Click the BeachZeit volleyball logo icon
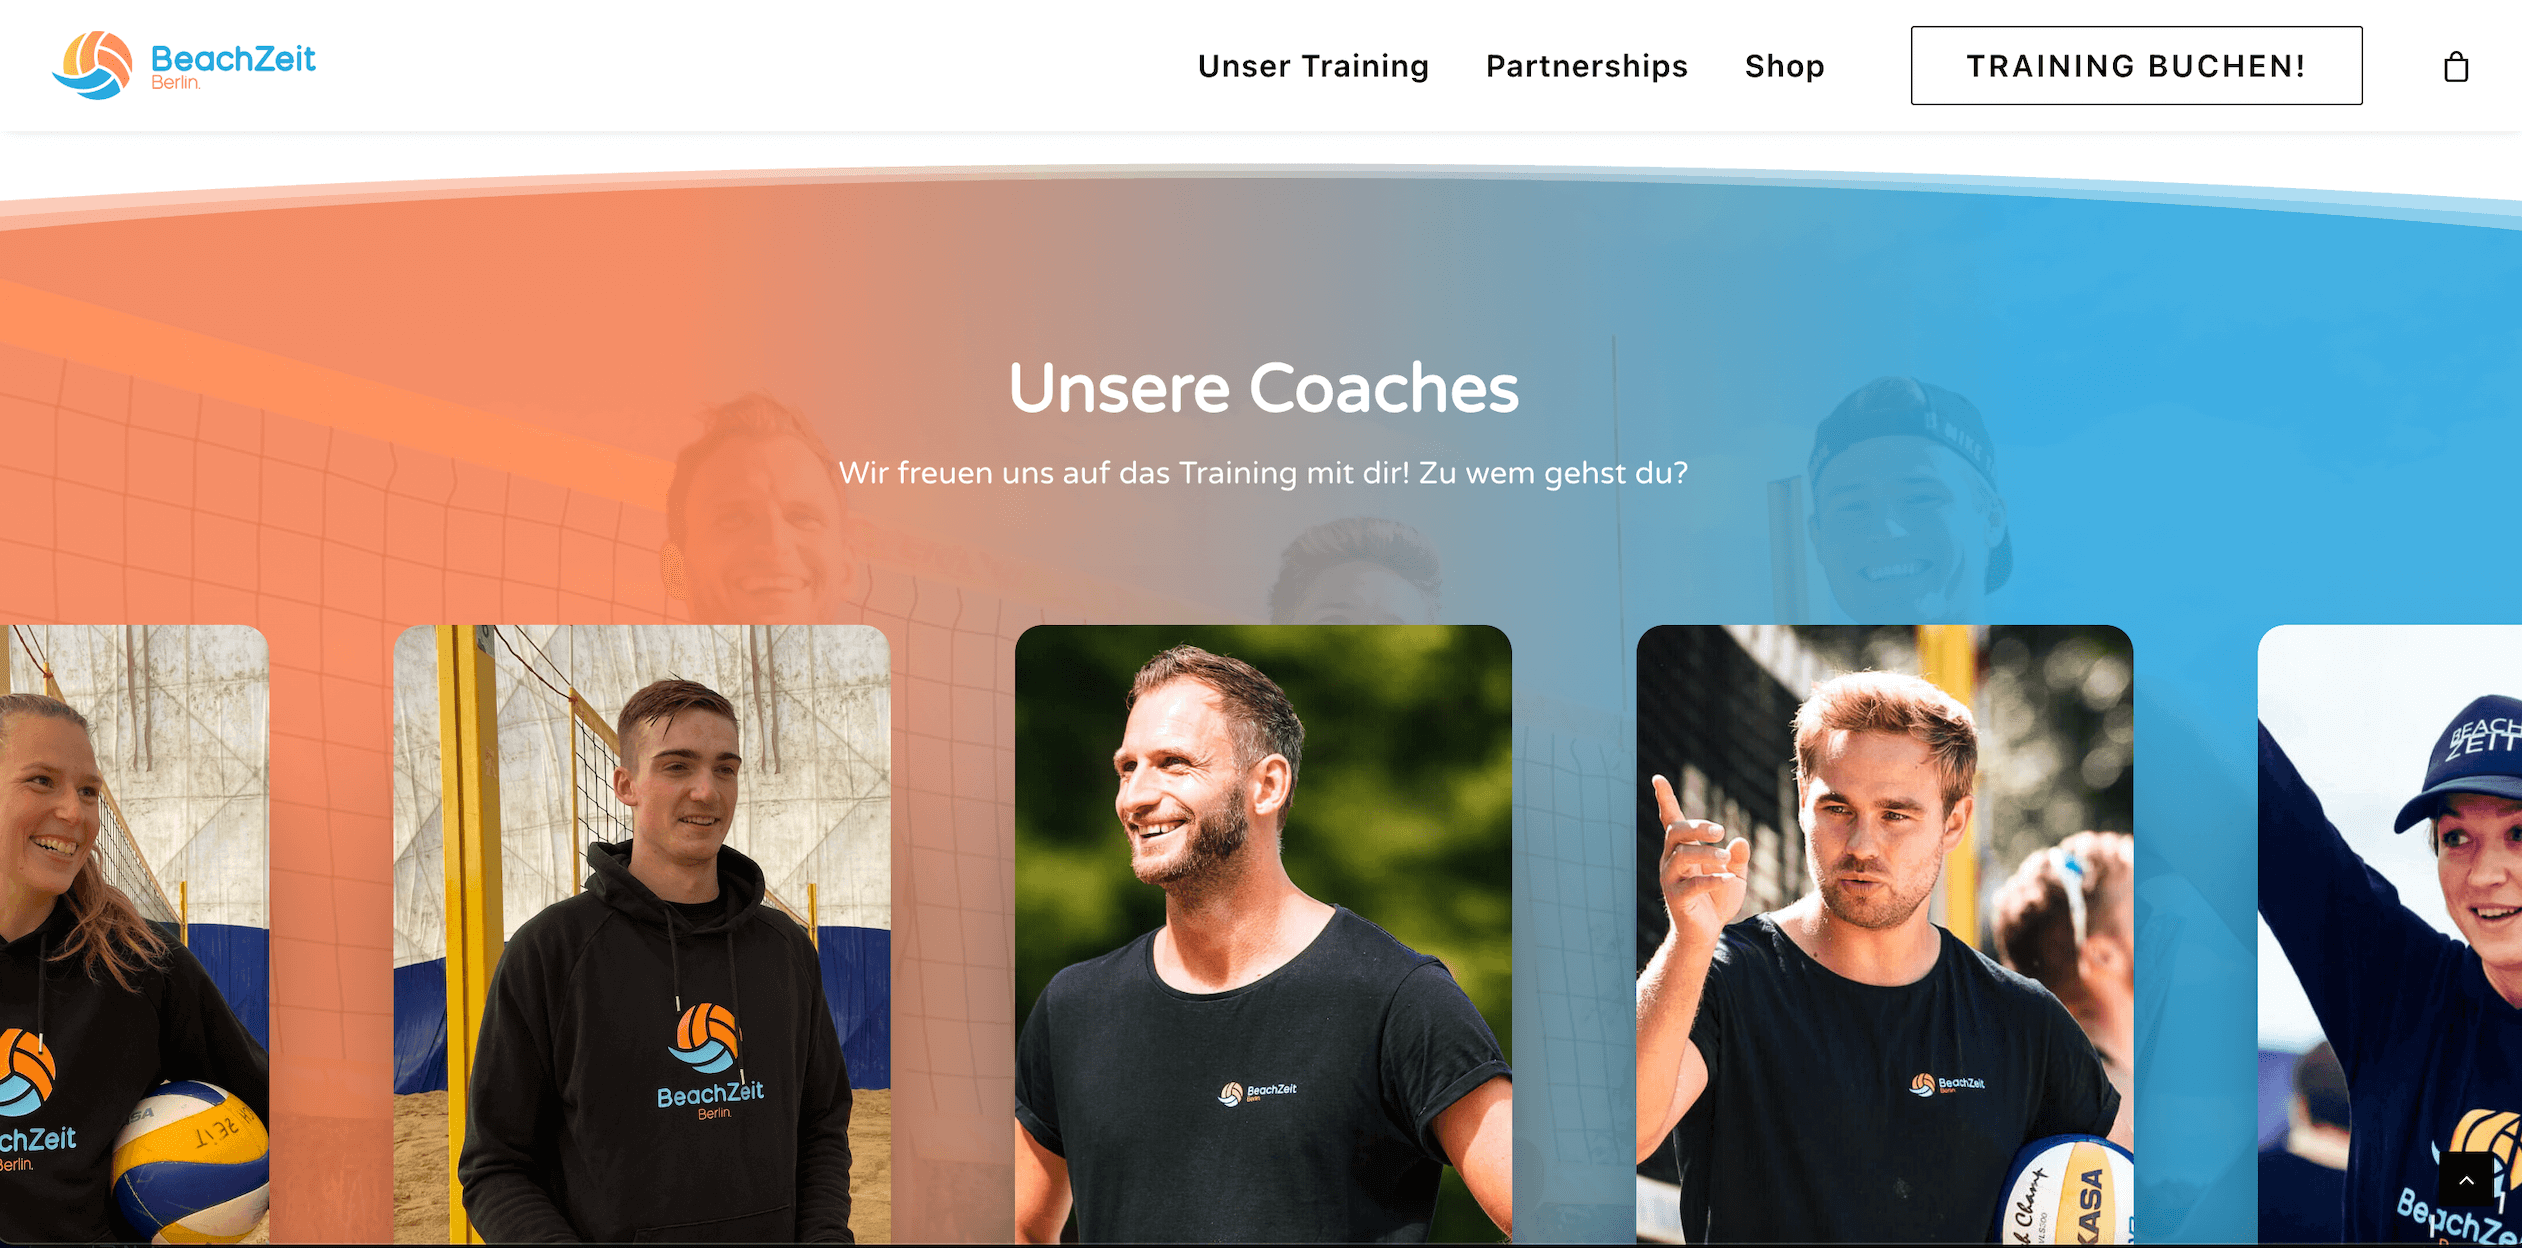The image size is (2522, 1248). 93,64
